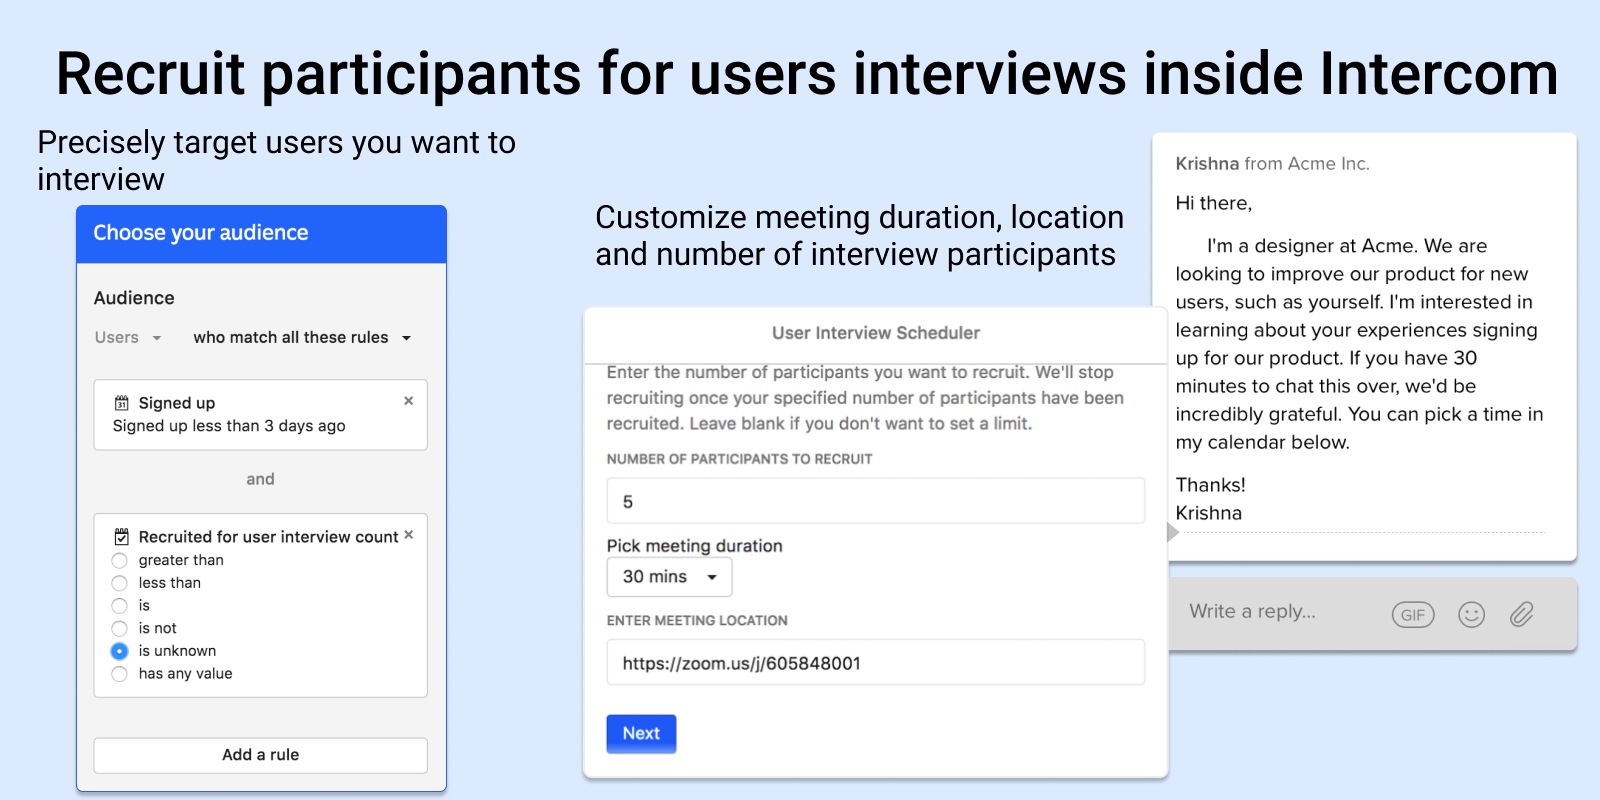Viewport: 1600px width, 800px height.
Task: Open the Users audience dropdown
Action: coord(128,338)
